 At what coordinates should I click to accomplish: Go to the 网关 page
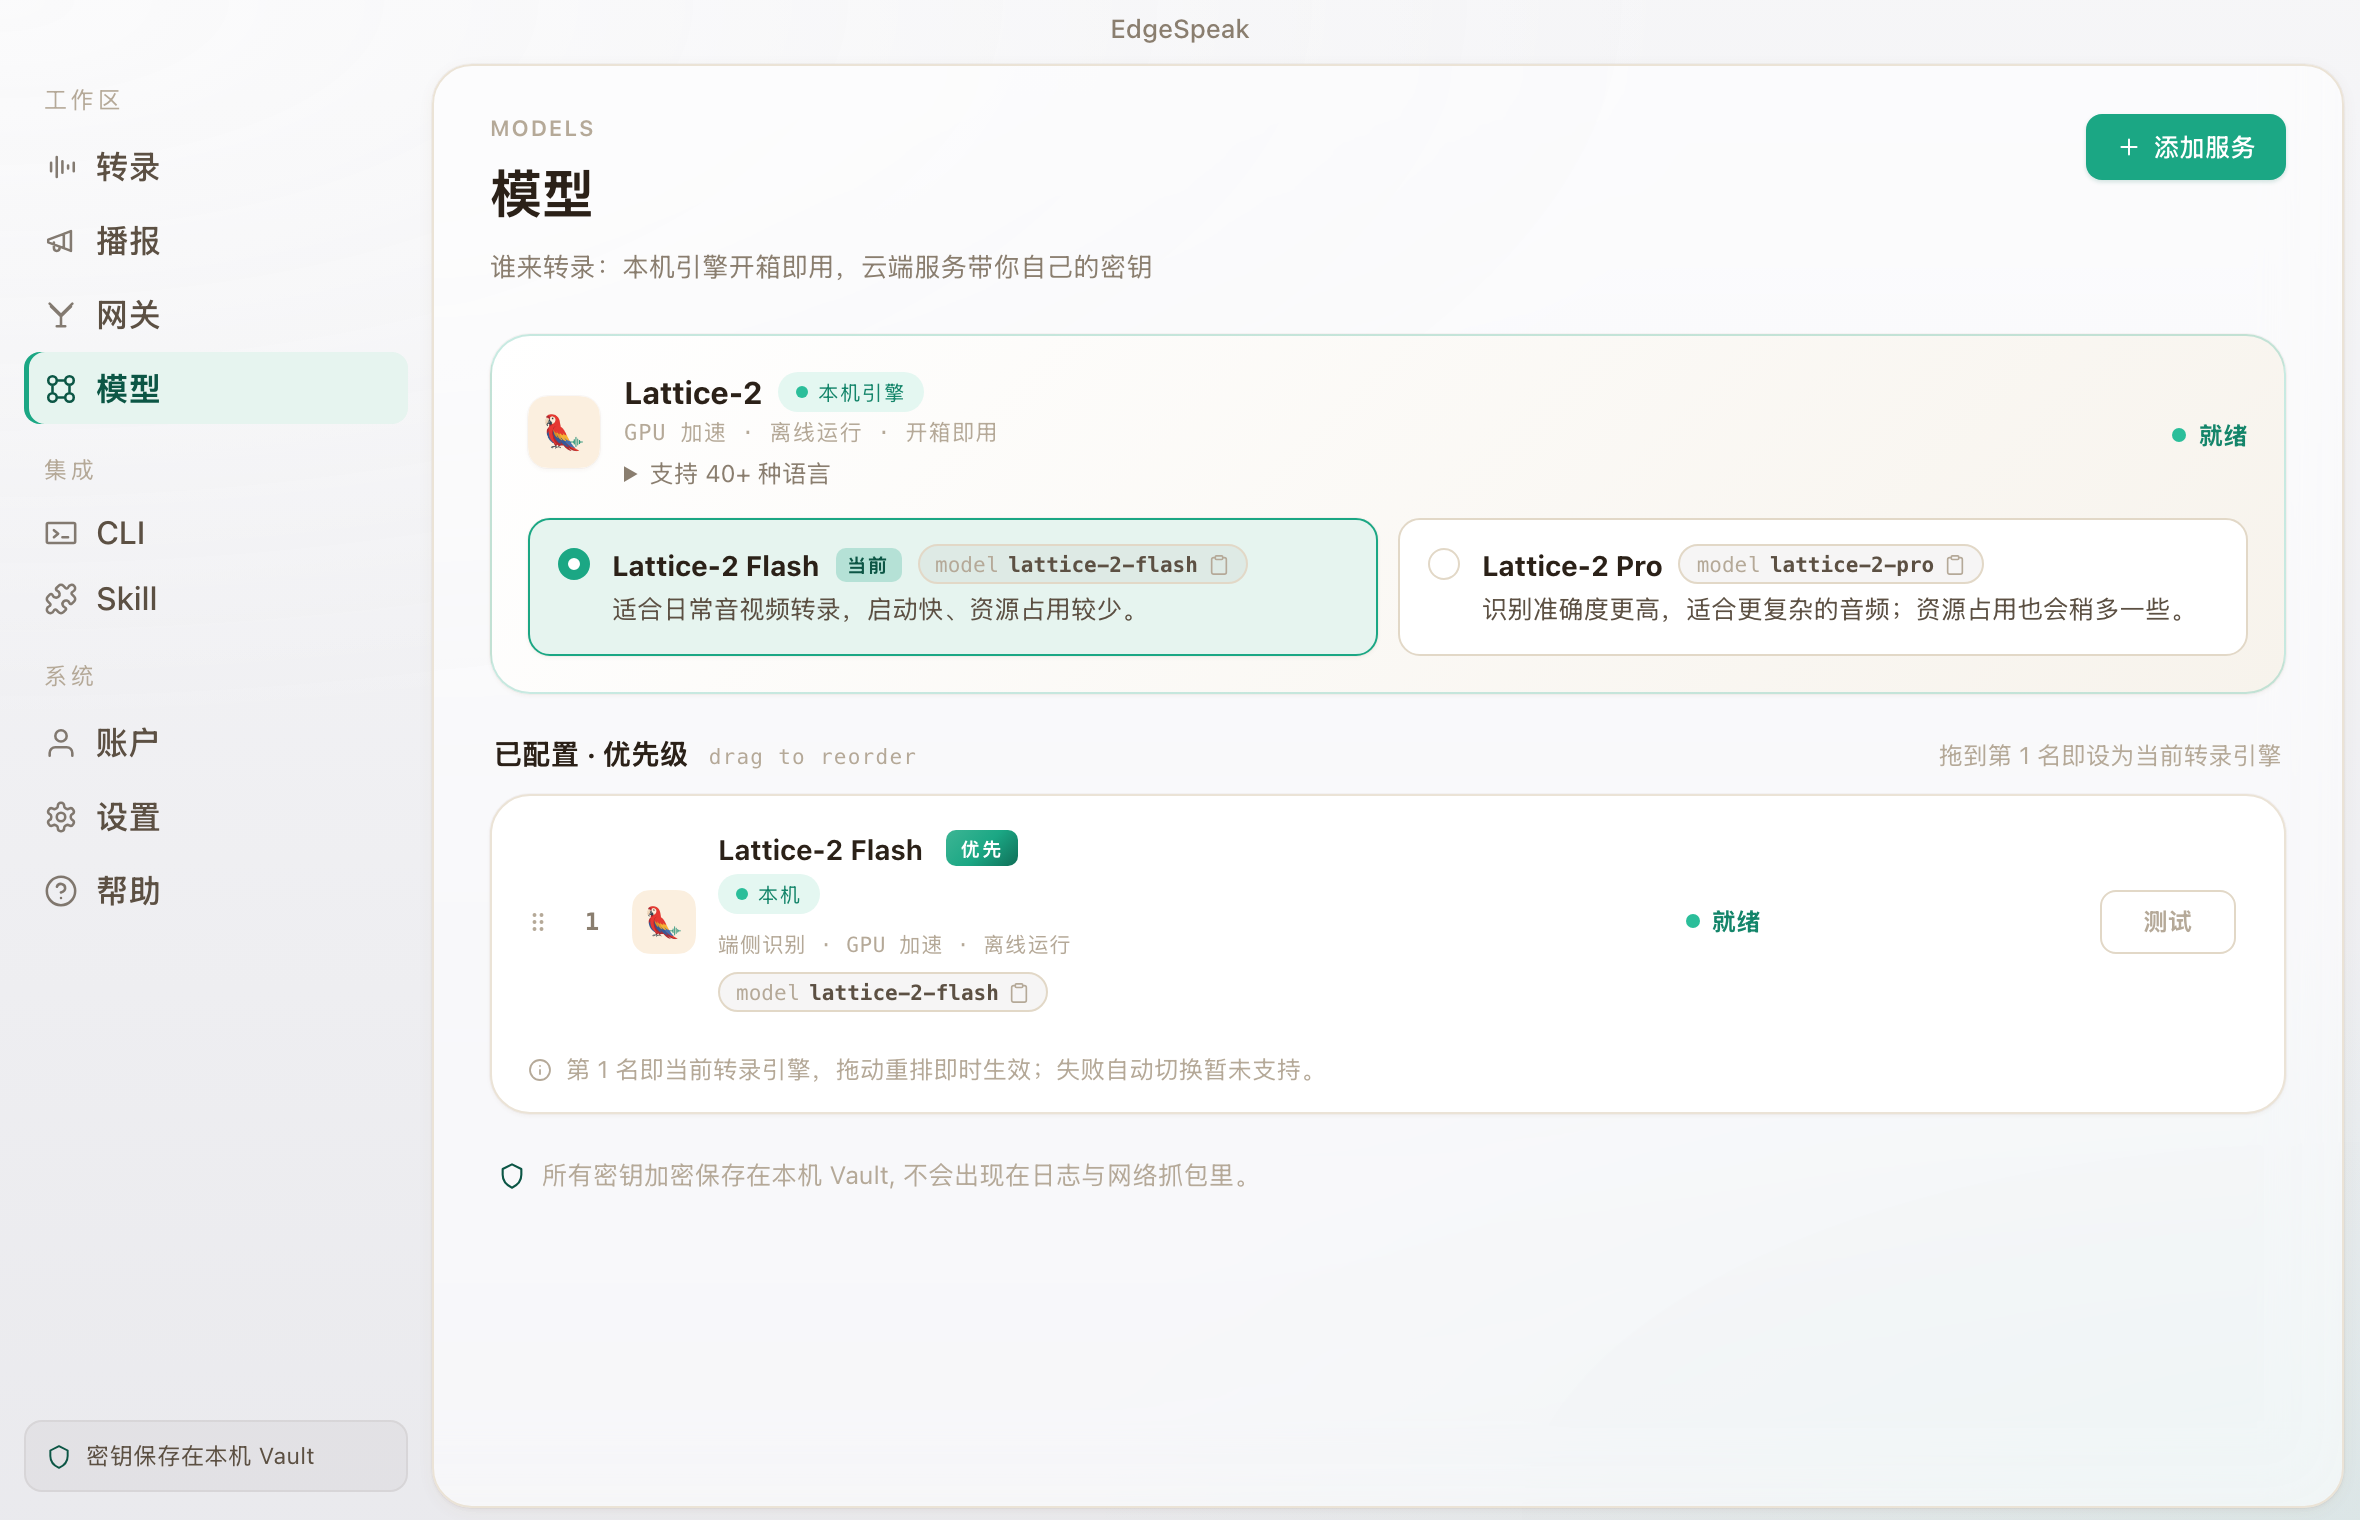tap(216, 315)
